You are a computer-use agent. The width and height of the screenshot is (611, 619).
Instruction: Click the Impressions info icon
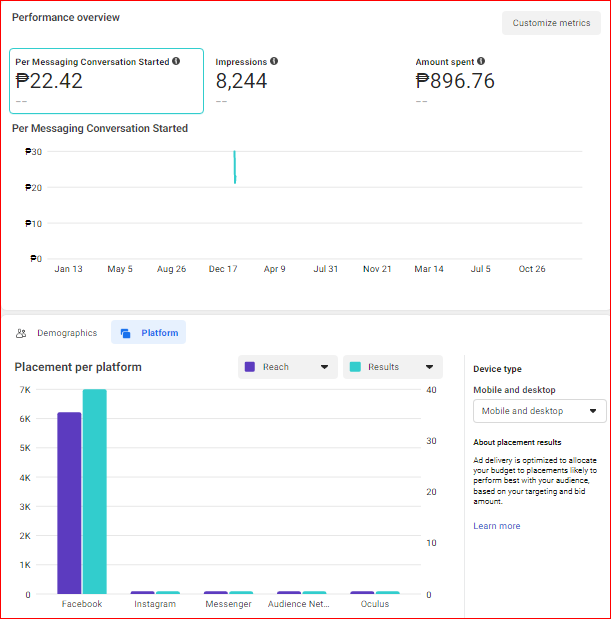click(x=274, y=62)
